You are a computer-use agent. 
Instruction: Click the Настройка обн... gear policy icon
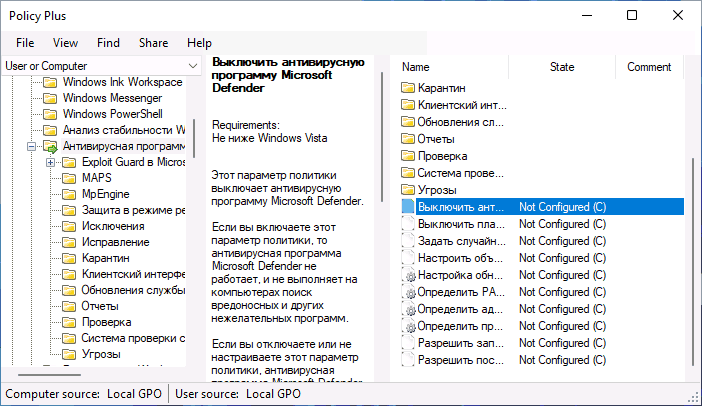tap(409, 275)
